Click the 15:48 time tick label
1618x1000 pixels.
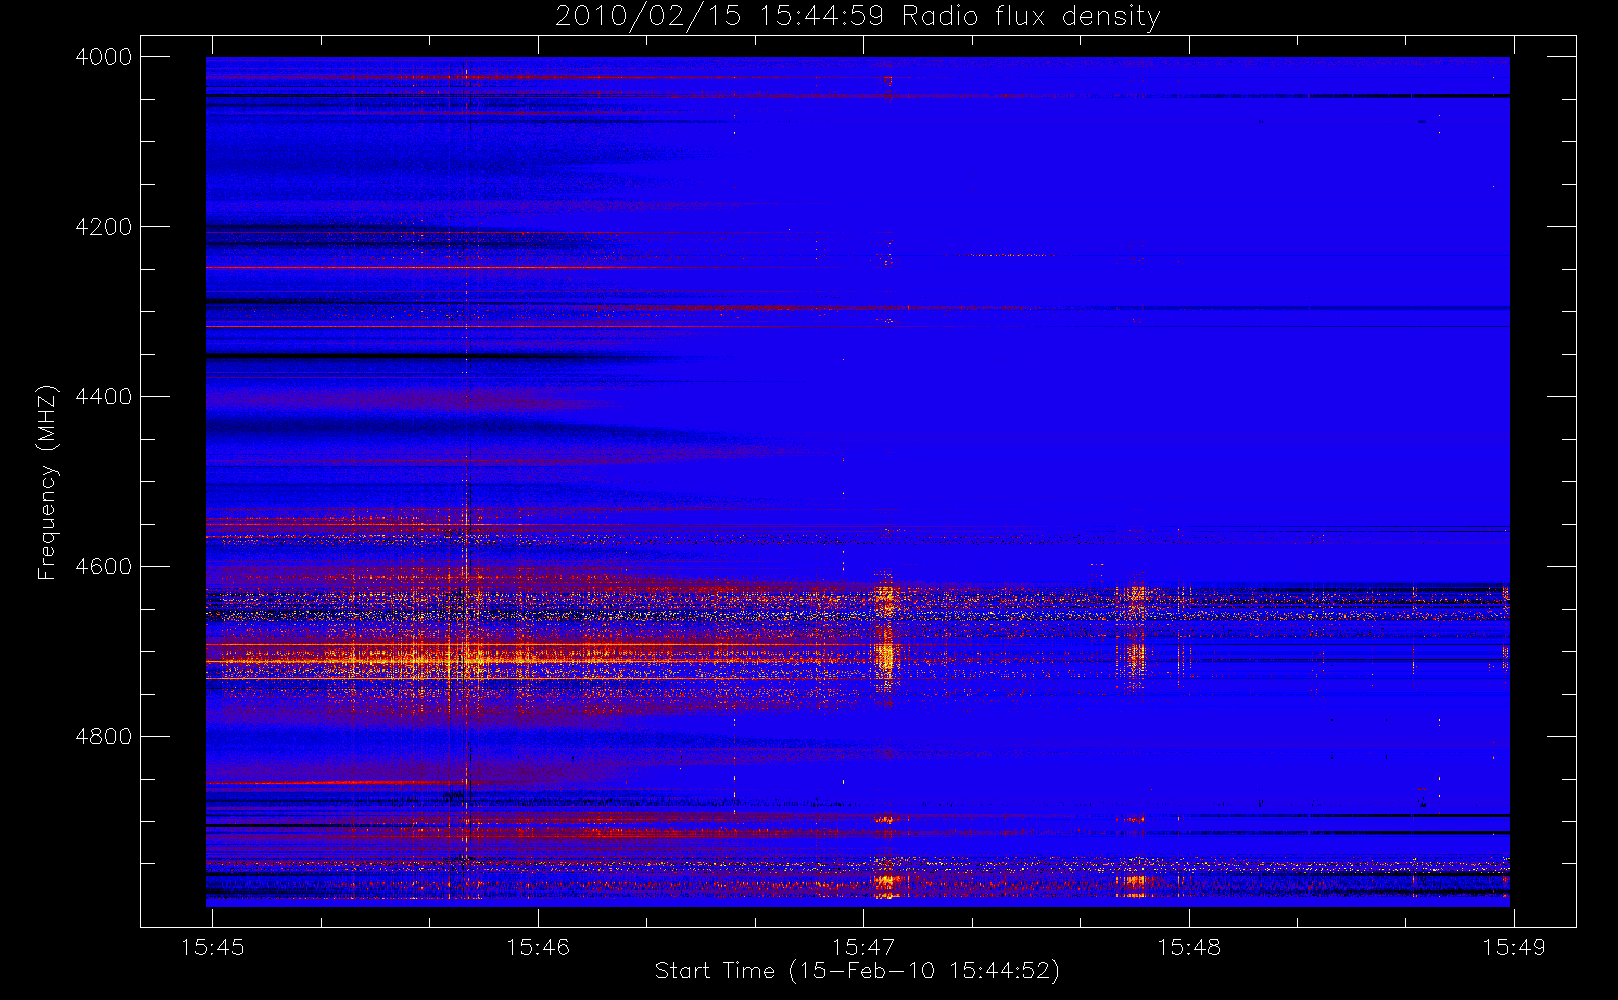[x=1189, y=947]
